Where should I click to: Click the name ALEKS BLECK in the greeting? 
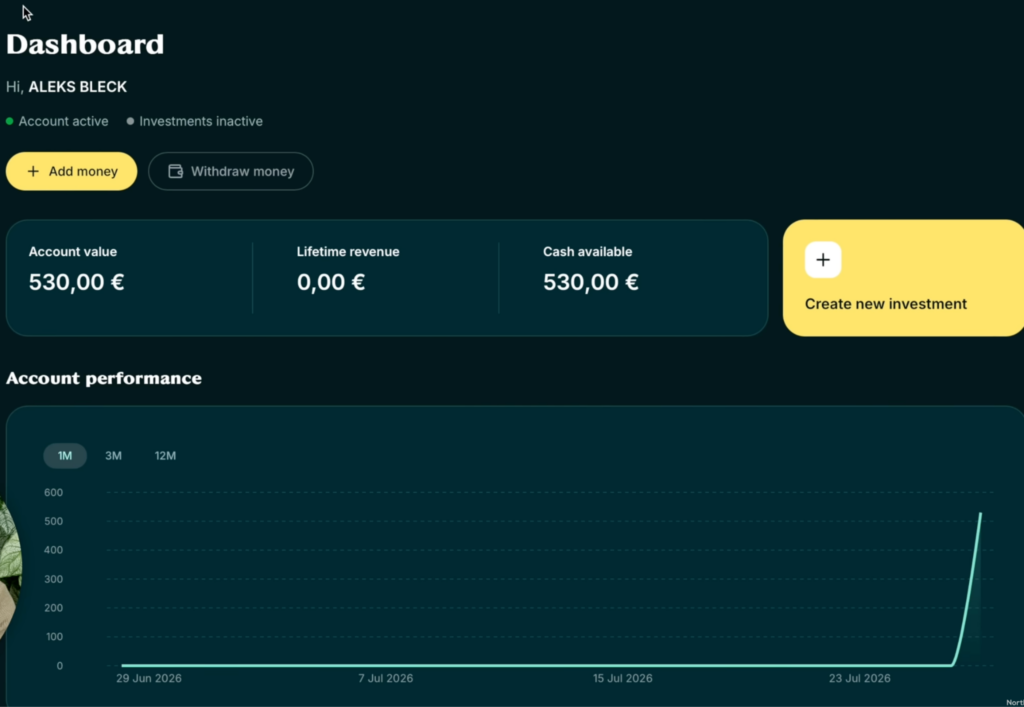[x=78, y=87]
